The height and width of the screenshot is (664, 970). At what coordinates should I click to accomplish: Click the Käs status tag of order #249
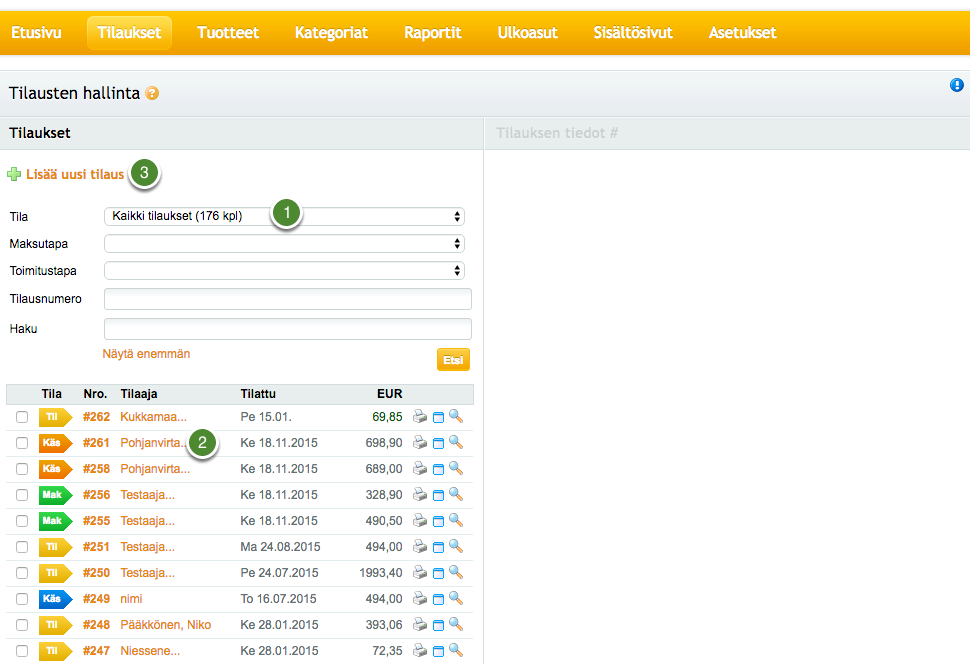coord(56,599)
